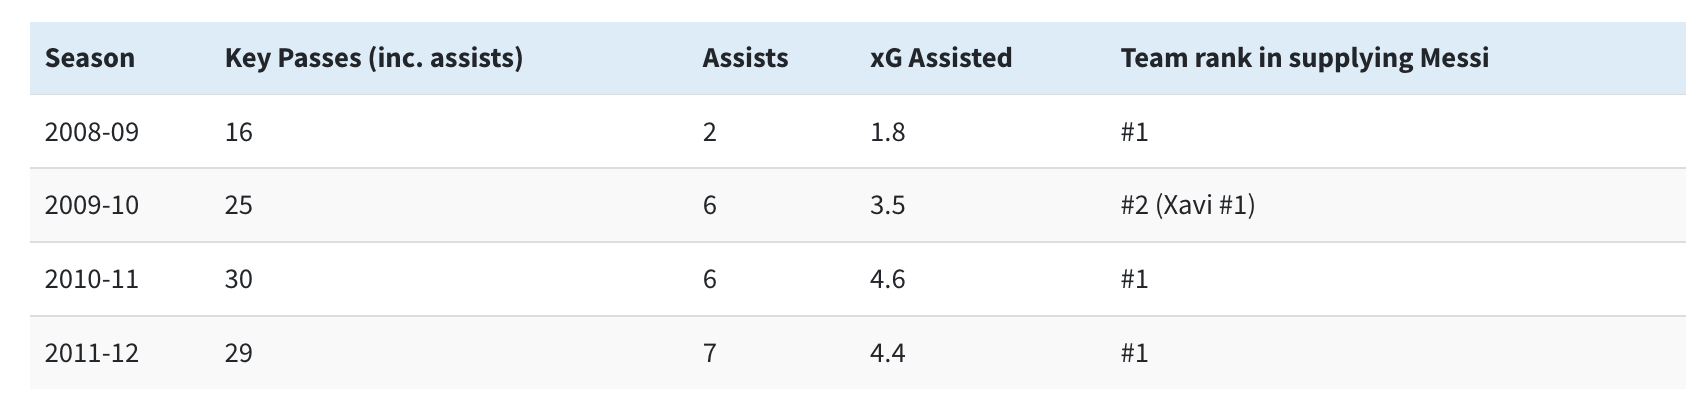Select the 2008-09 season cell

pyautogui.click(x=92, y=132)
